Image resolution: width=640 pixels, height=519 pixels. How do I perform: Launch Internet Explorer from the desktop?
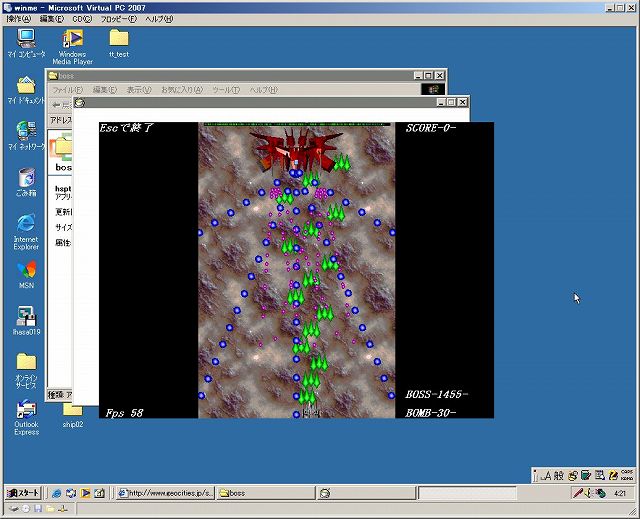[x=26, y=231]
